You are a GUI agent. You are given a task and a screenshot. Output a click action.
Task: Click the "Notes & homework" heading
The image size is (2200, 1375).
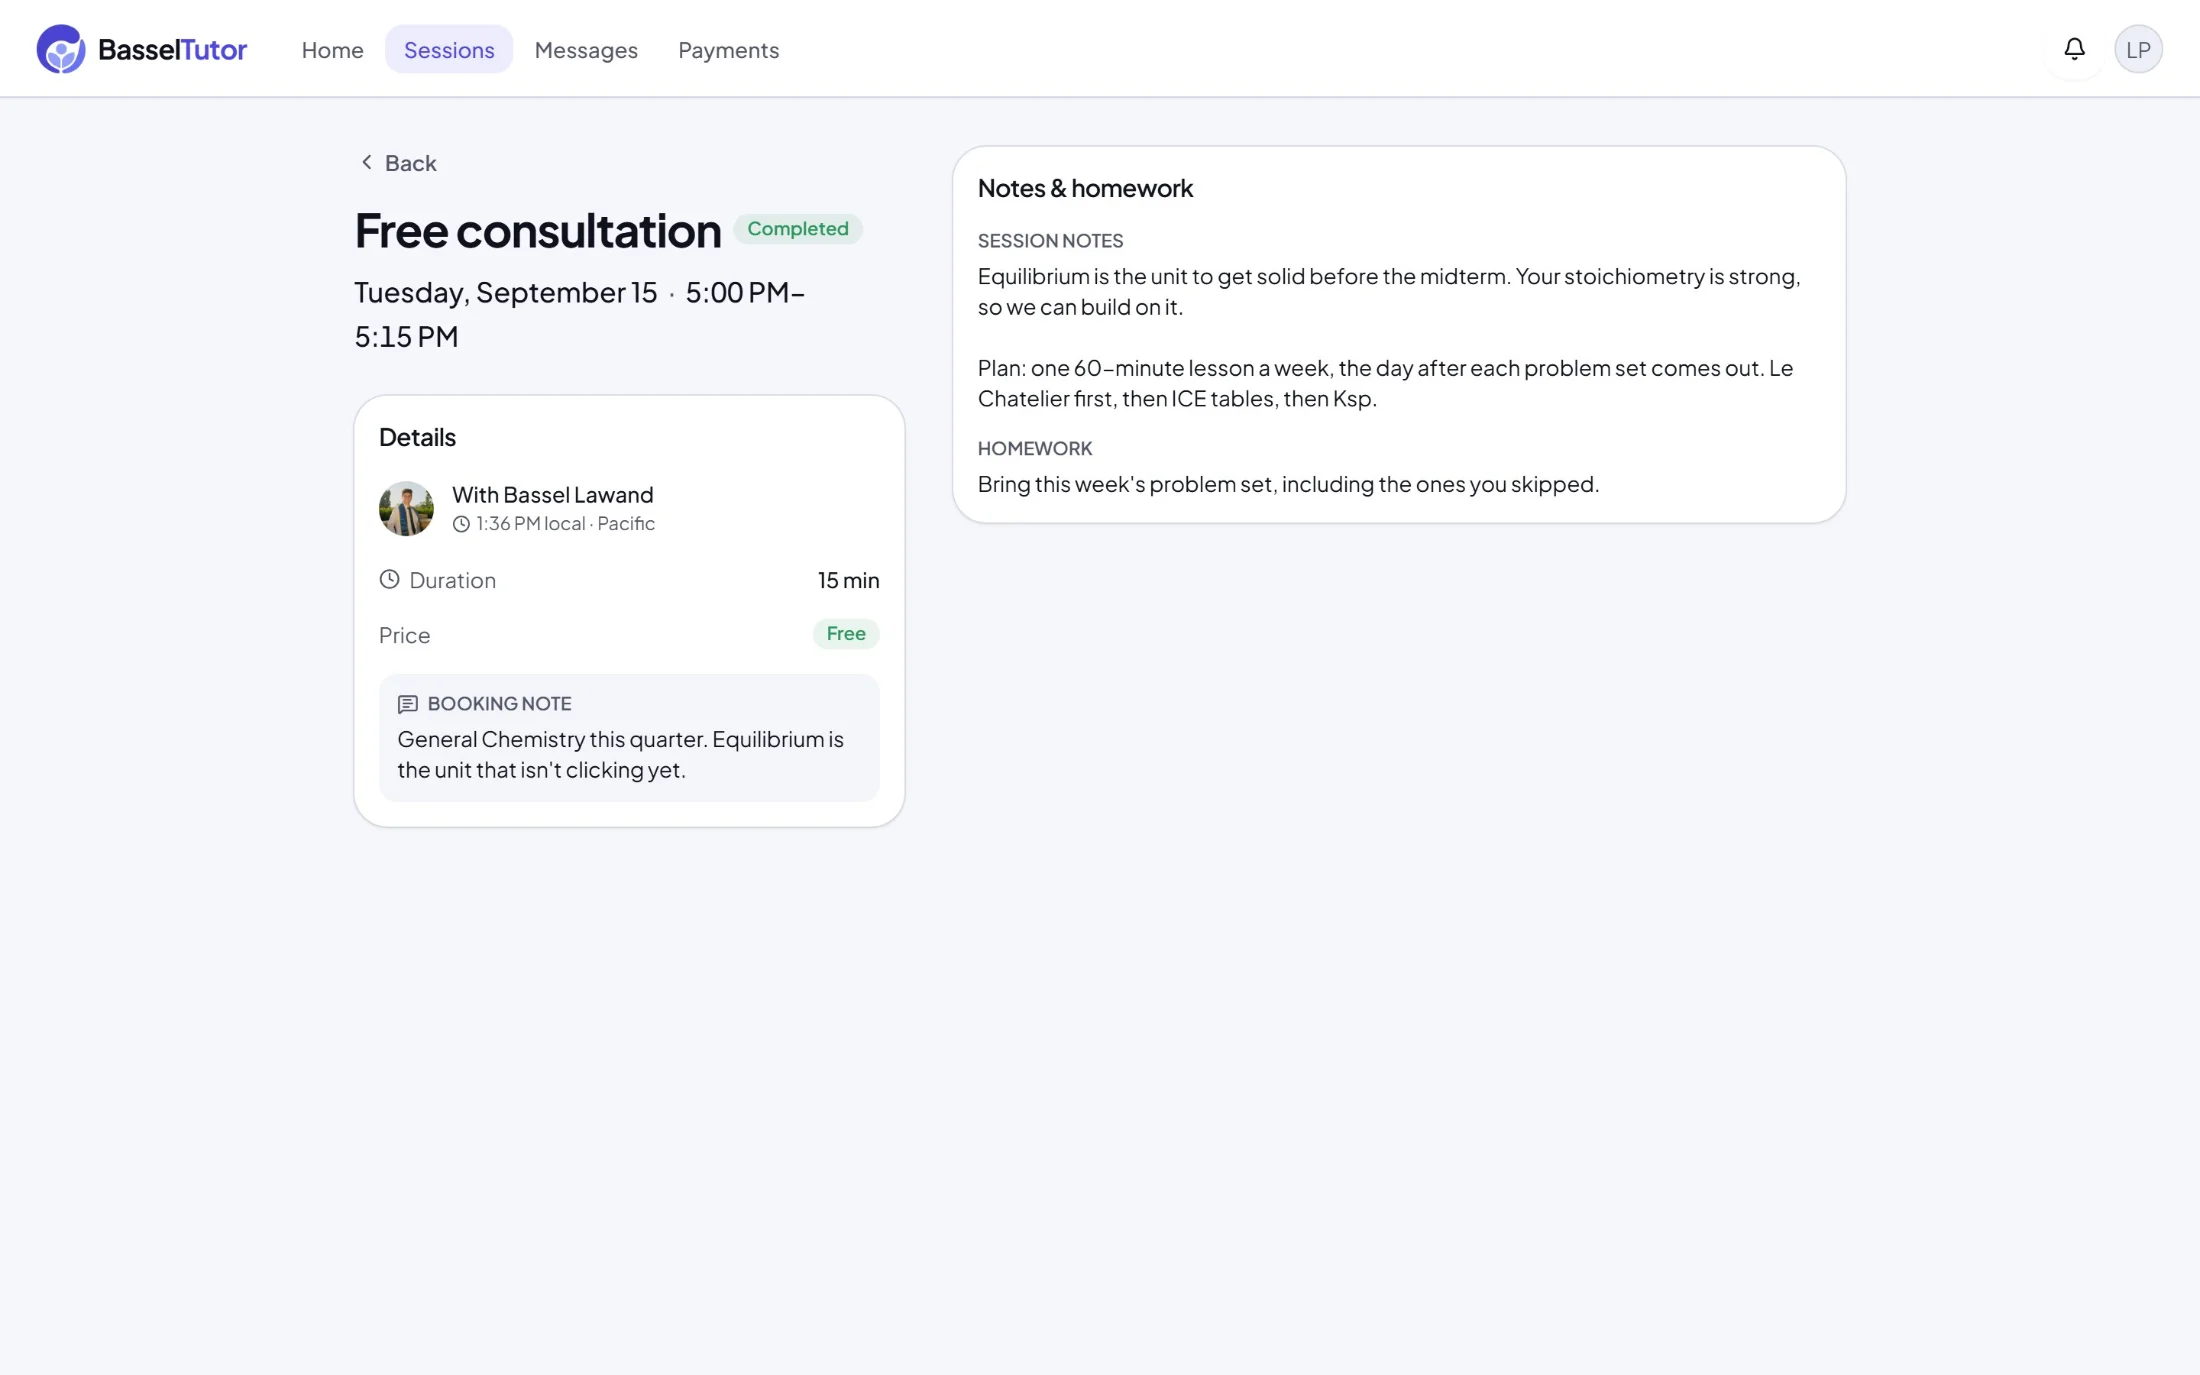point(1085,188)
